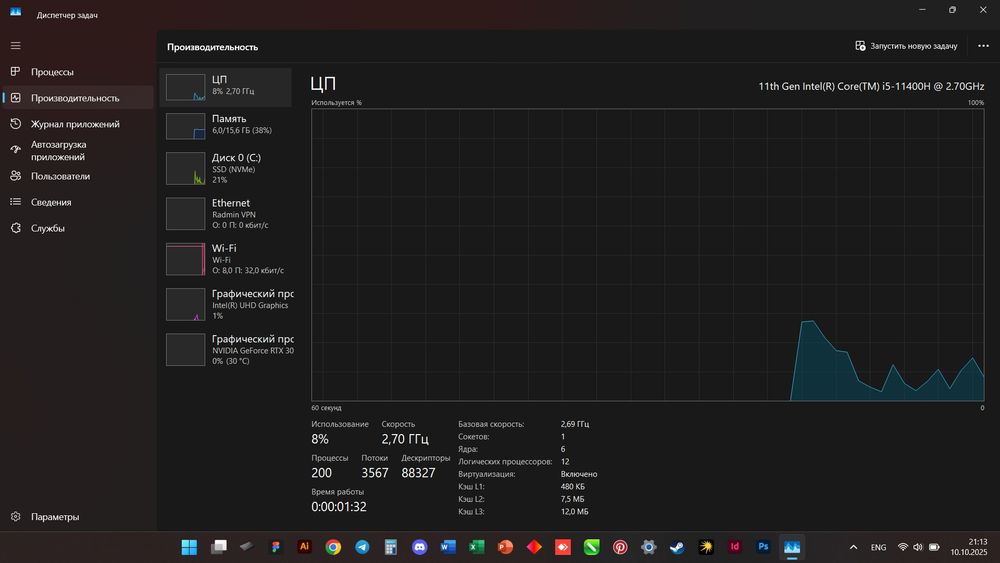
Task: Open the volume tray icon
Action: tap(918, 547)
